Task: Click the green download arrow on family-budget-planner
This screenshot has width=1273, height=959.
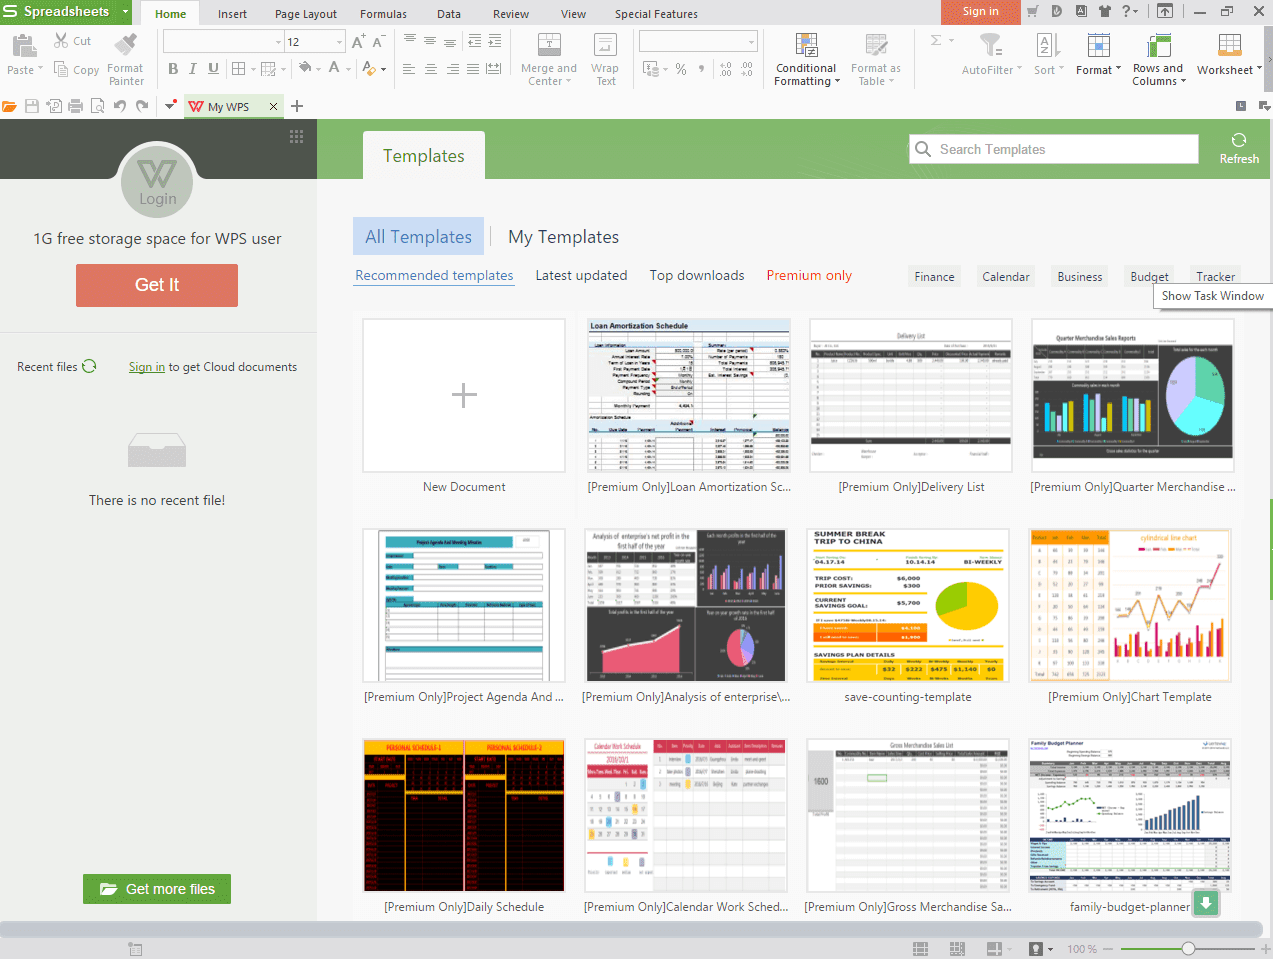Action: pyautogui.click(x=1206, y=904)
